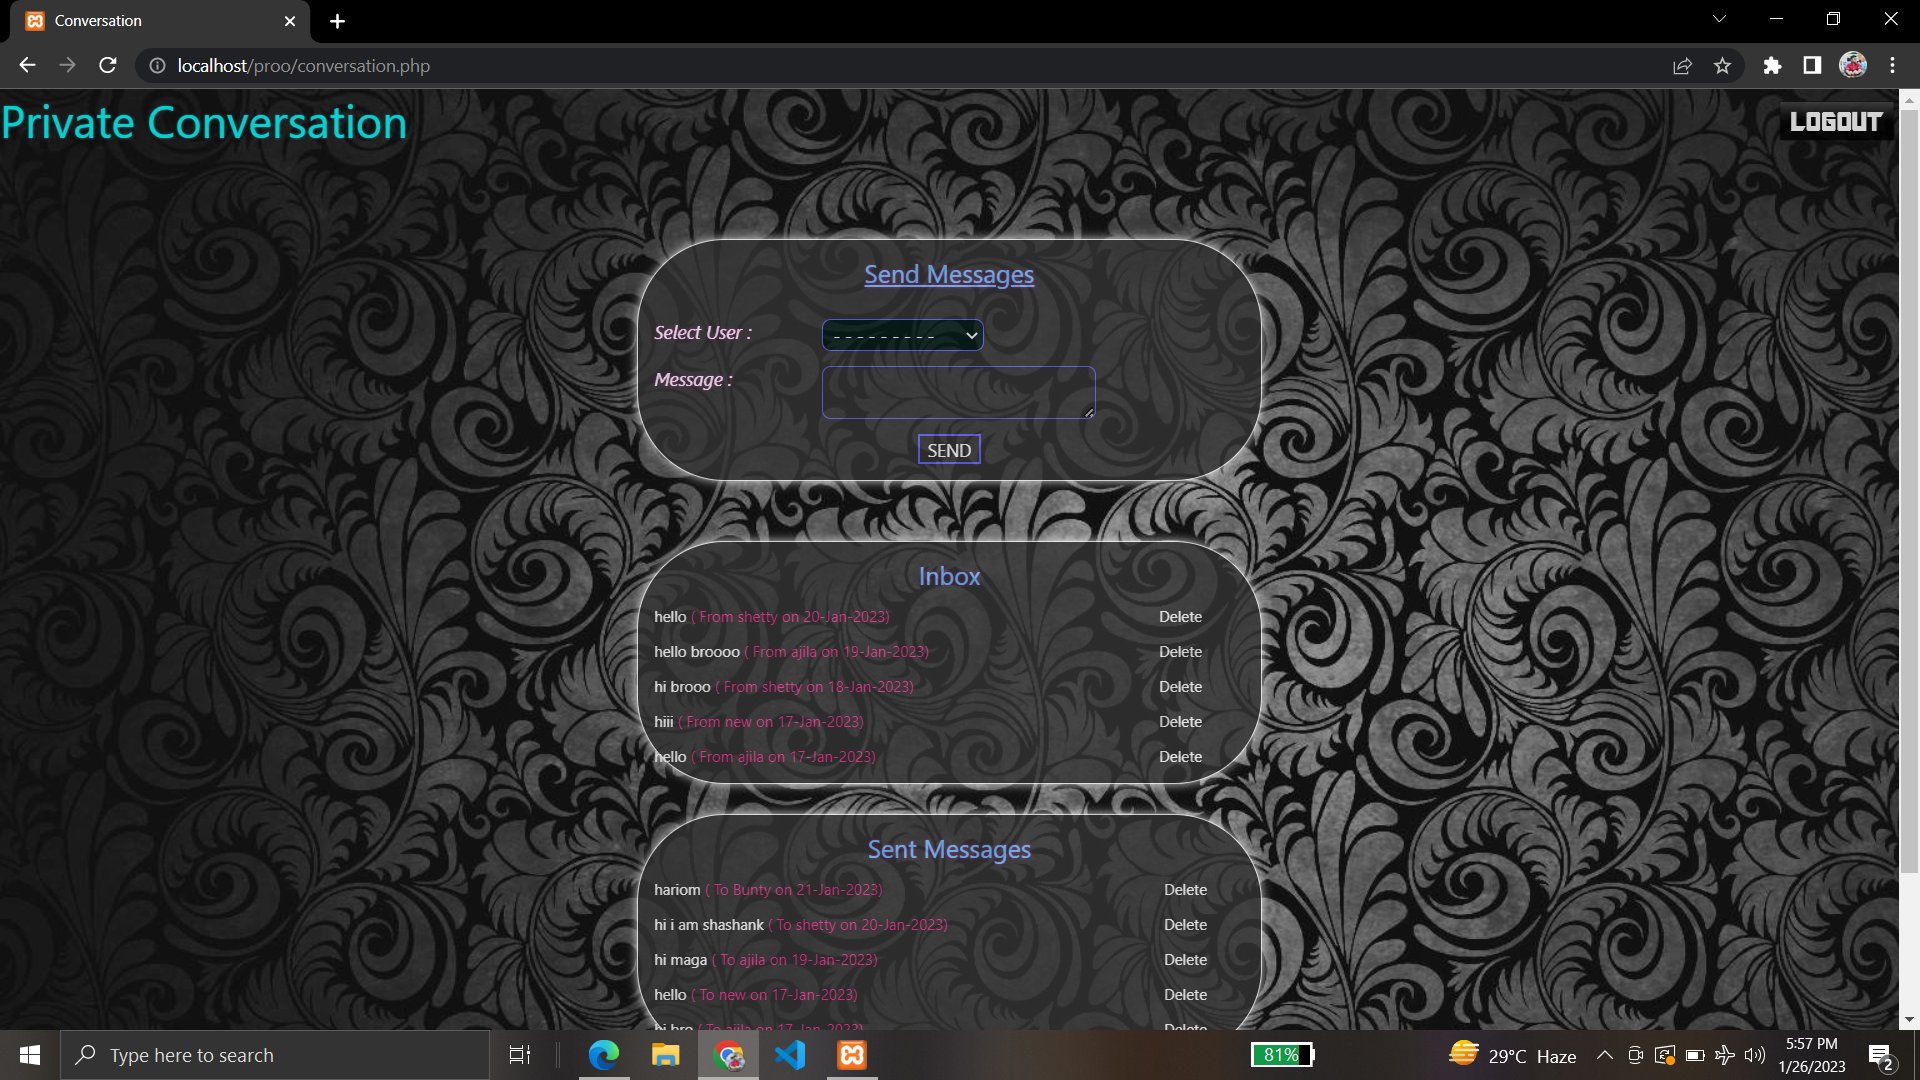
Task: Open Chrome's browser profile avatar
Action: (x=1852, y=65)
